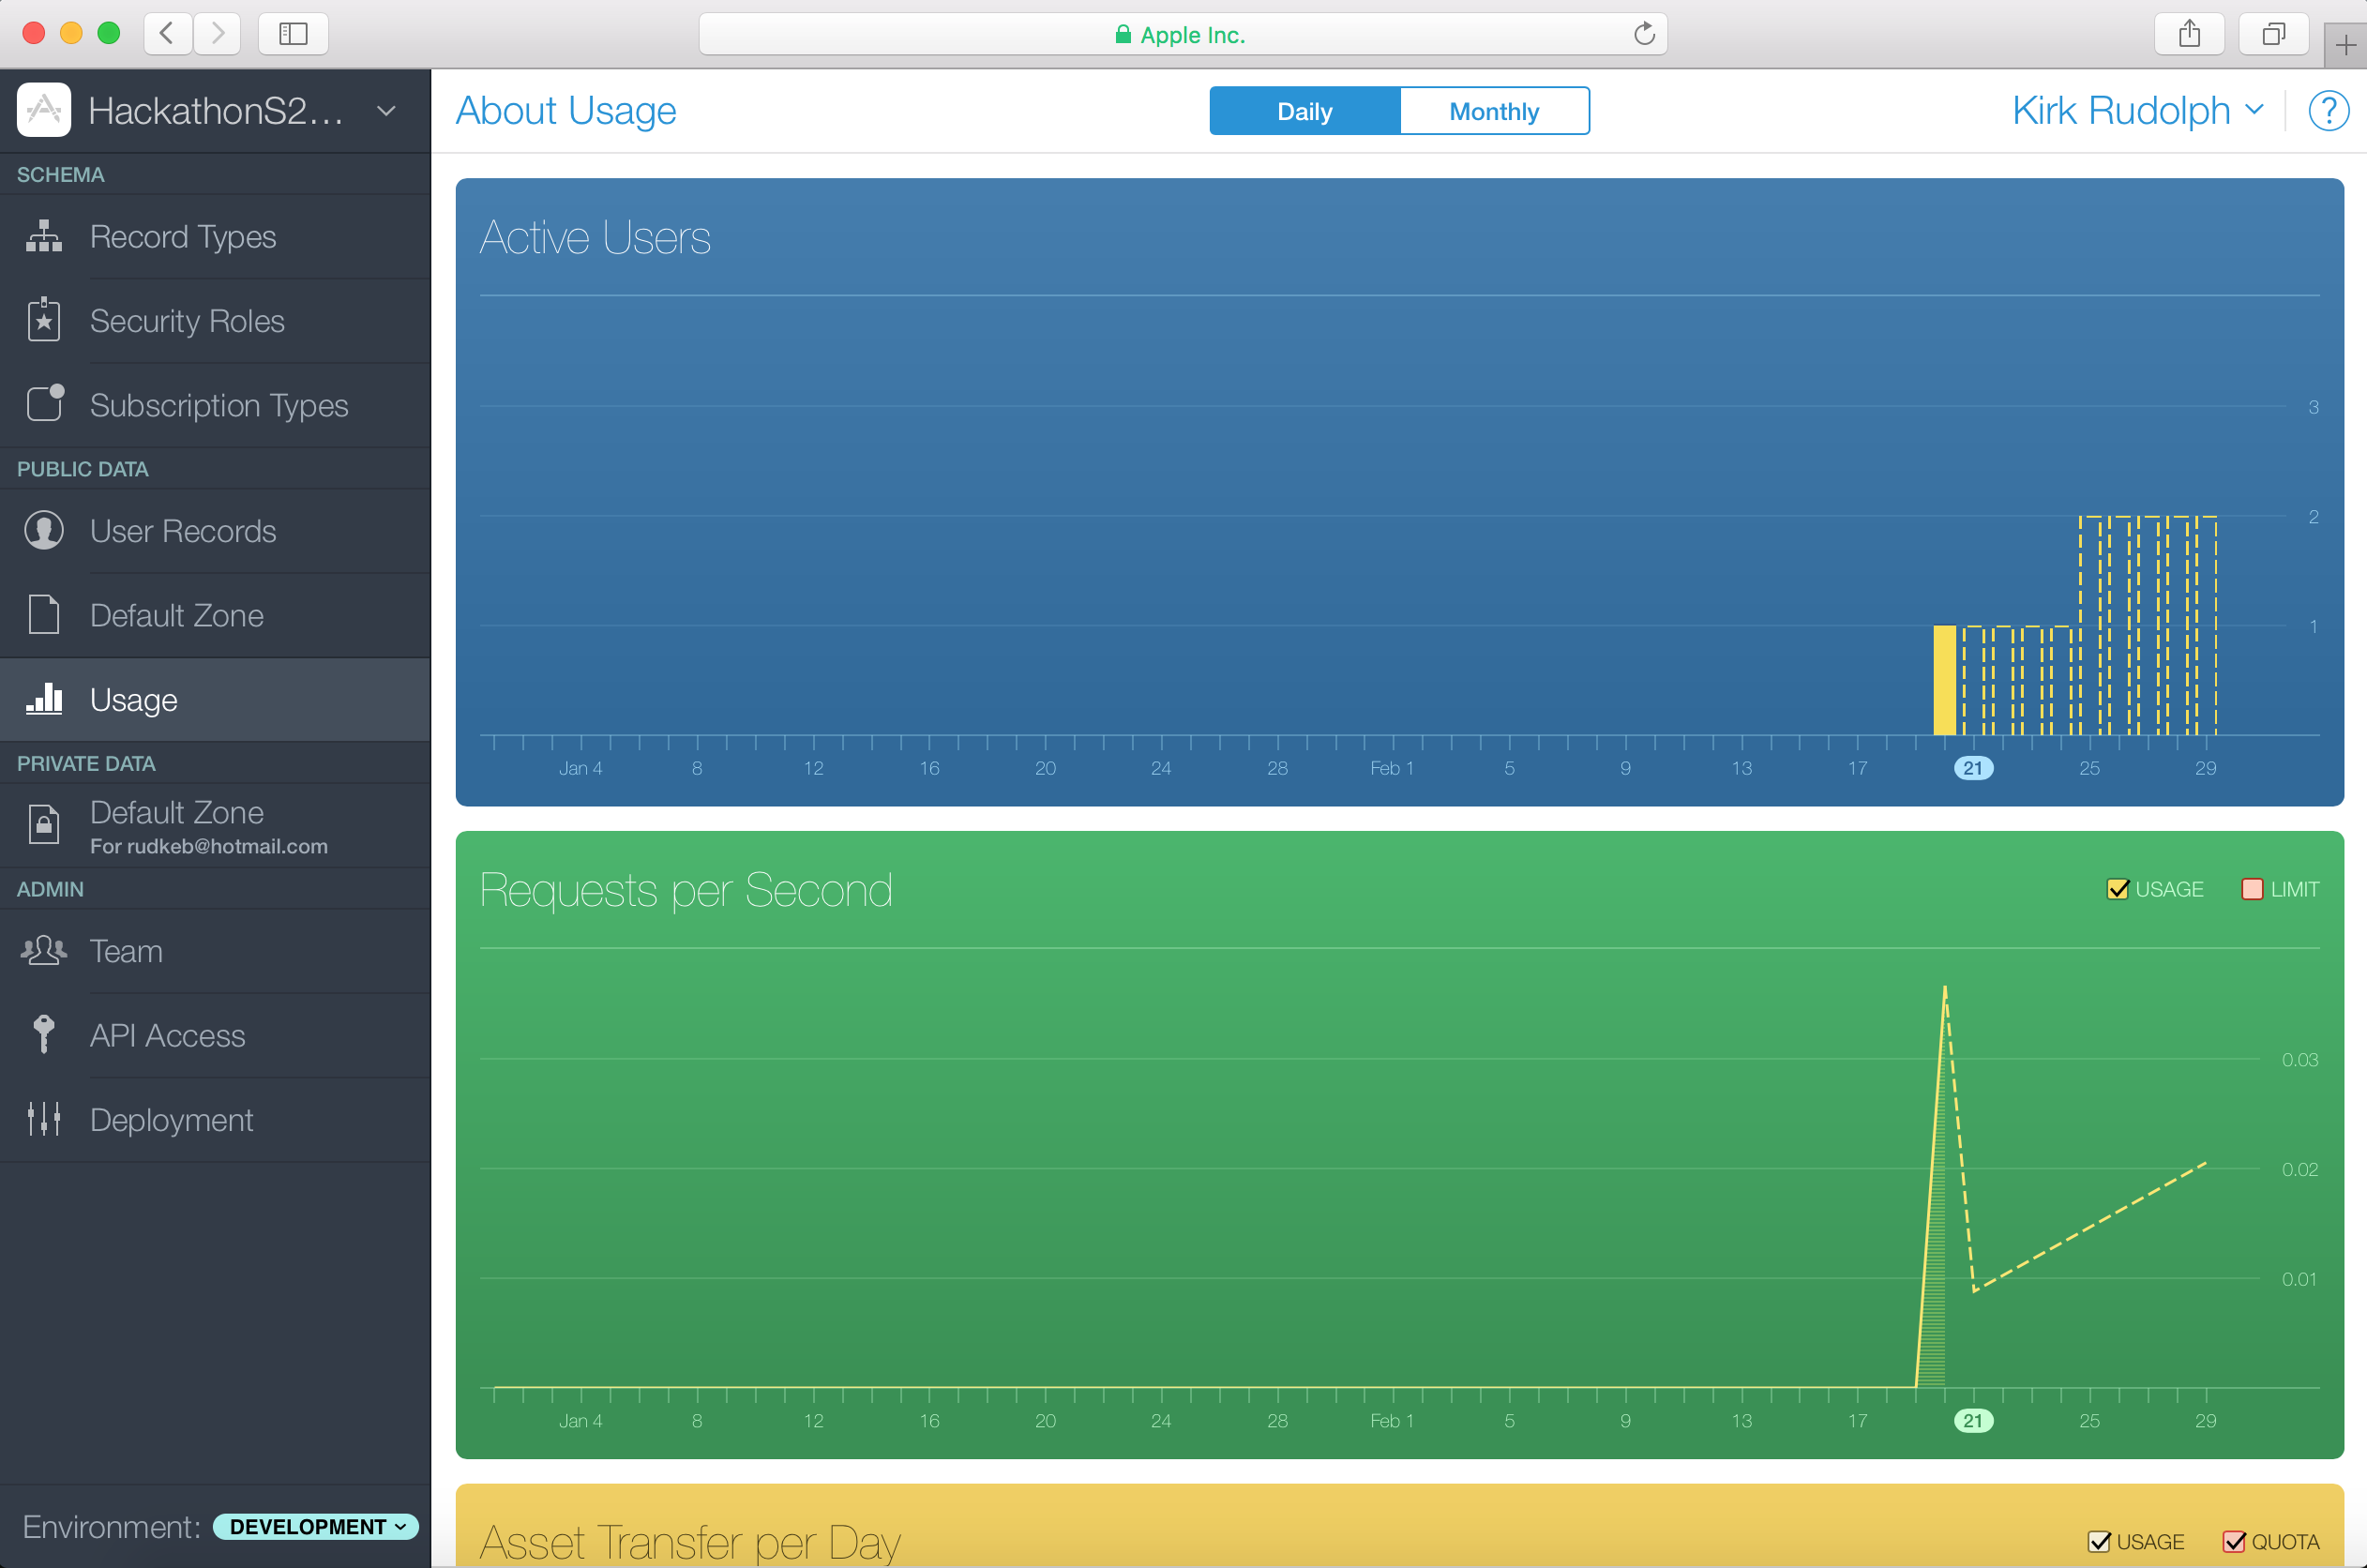Click the API Access key icon
Screen dimensions: 2367x1568
(44, 1035)
